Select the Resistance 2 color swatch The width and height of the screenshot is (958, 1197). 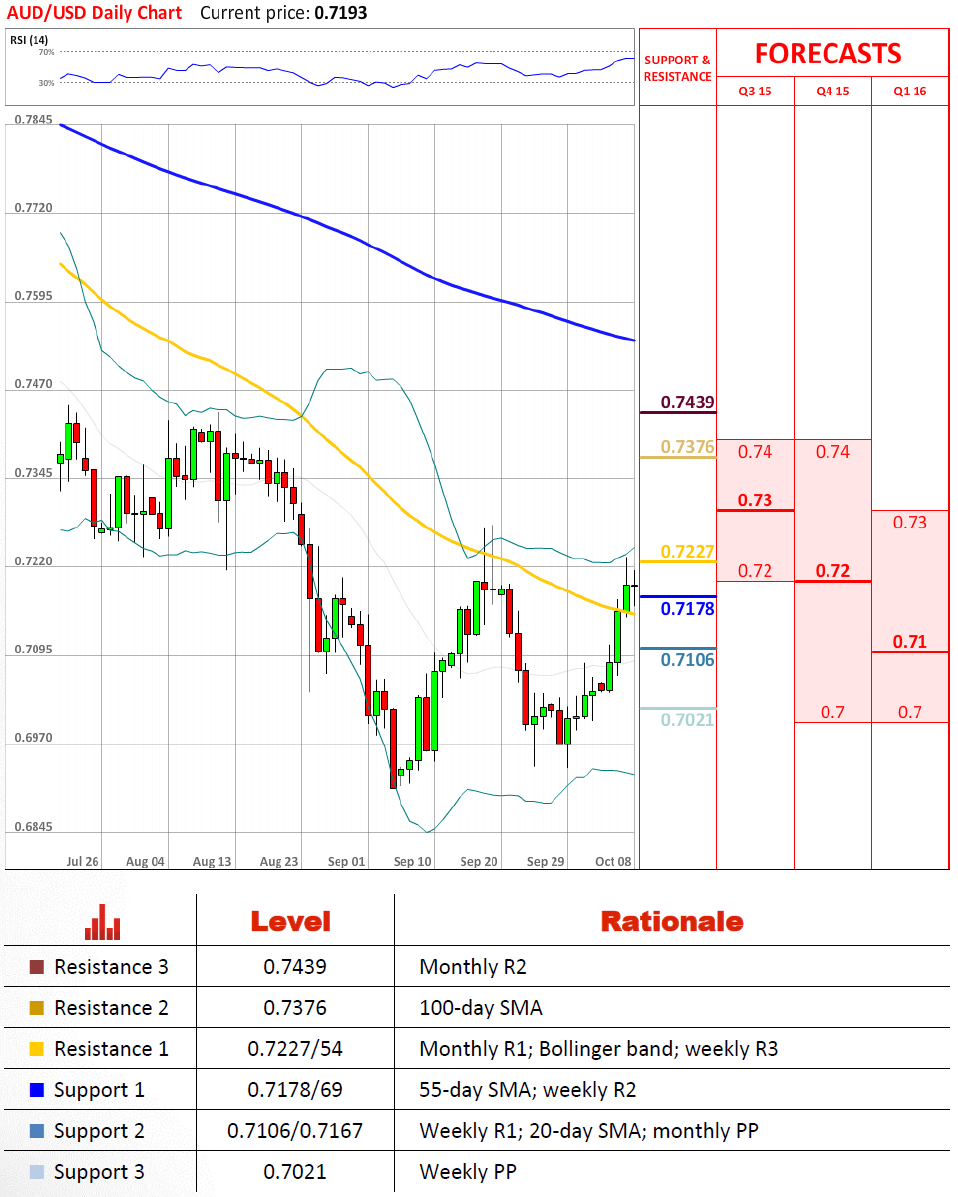[x=37, y=1008]
